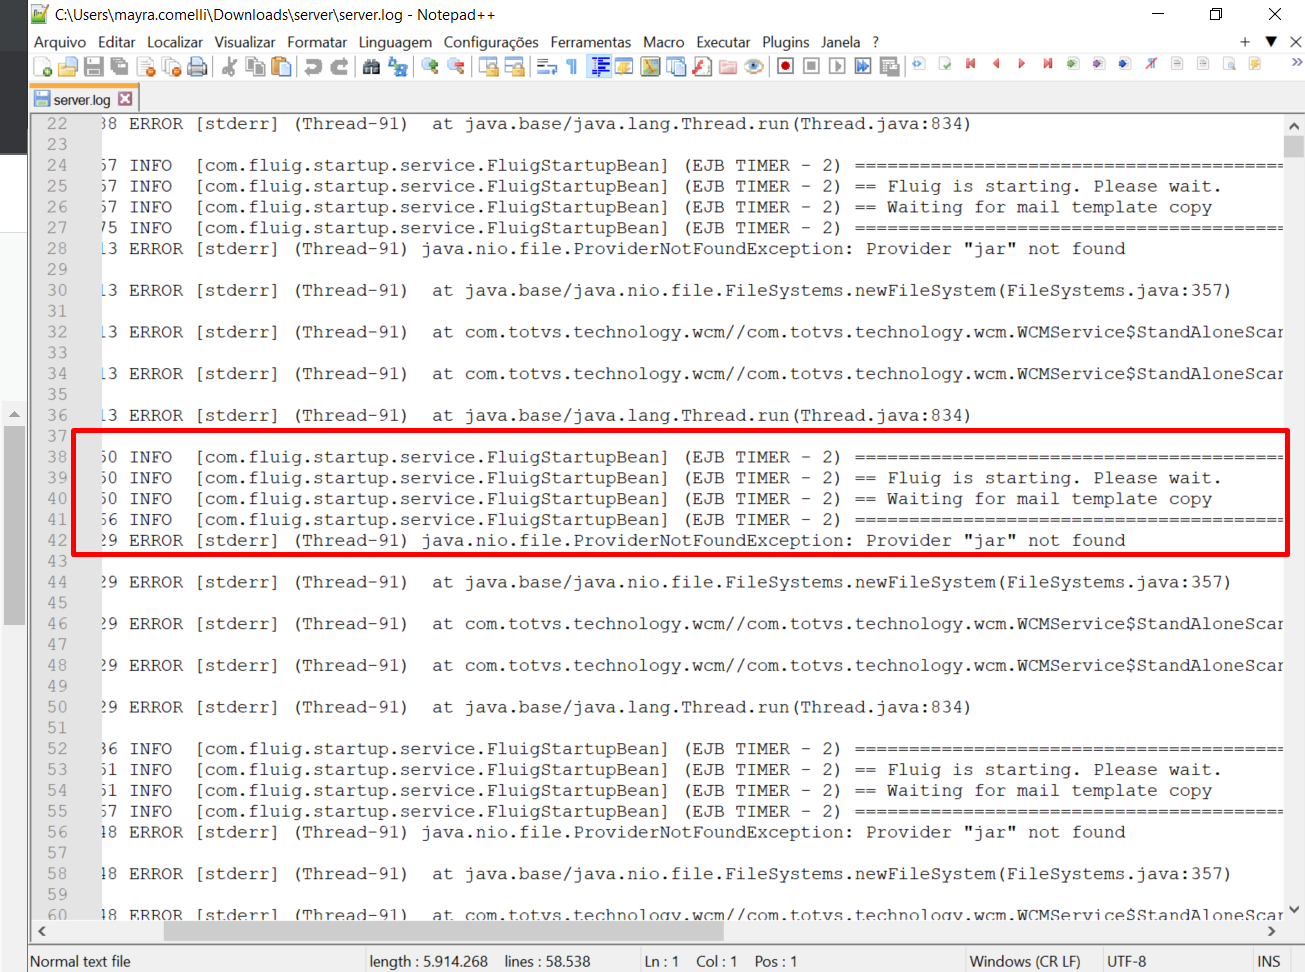Toggle show all characters pilcrow icon

[572, 67]
